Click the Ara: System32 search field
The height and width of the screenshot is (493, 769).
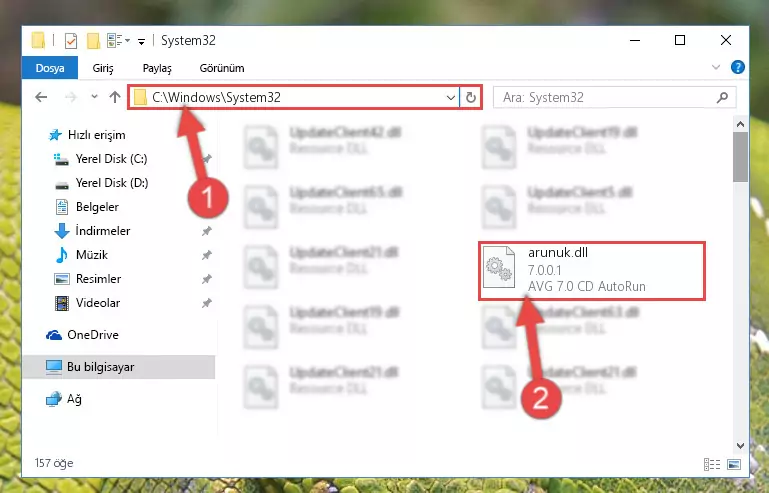[608, 97]
